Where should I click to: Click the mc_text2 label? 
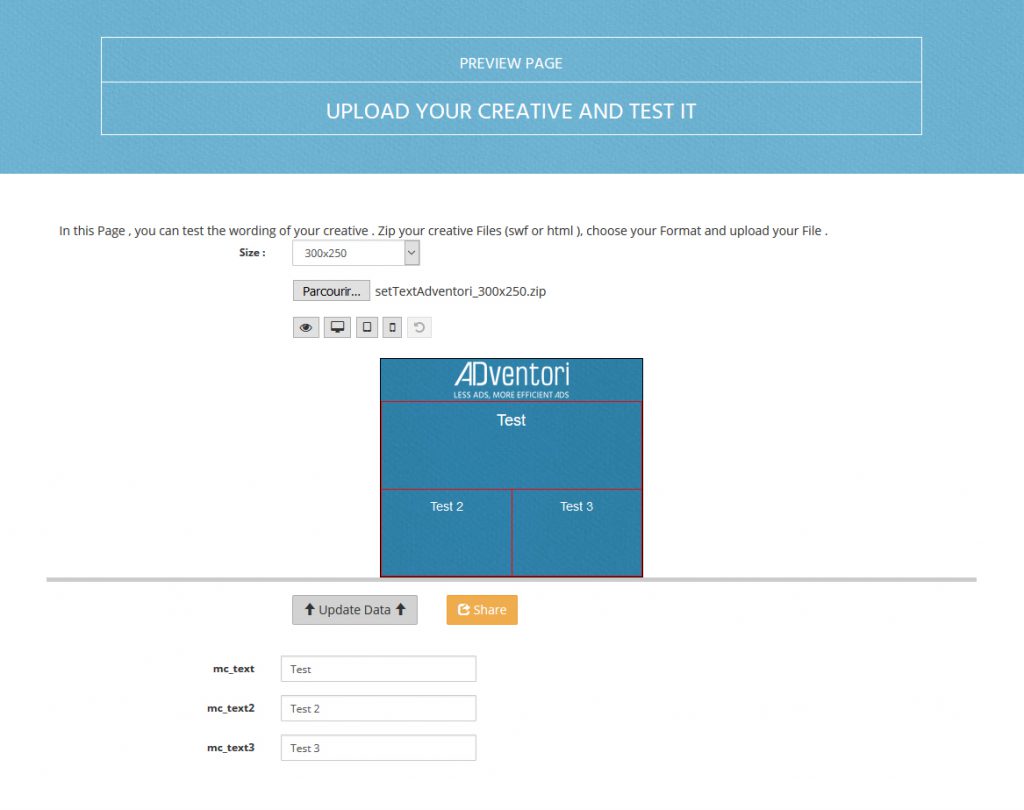point(231,708)
